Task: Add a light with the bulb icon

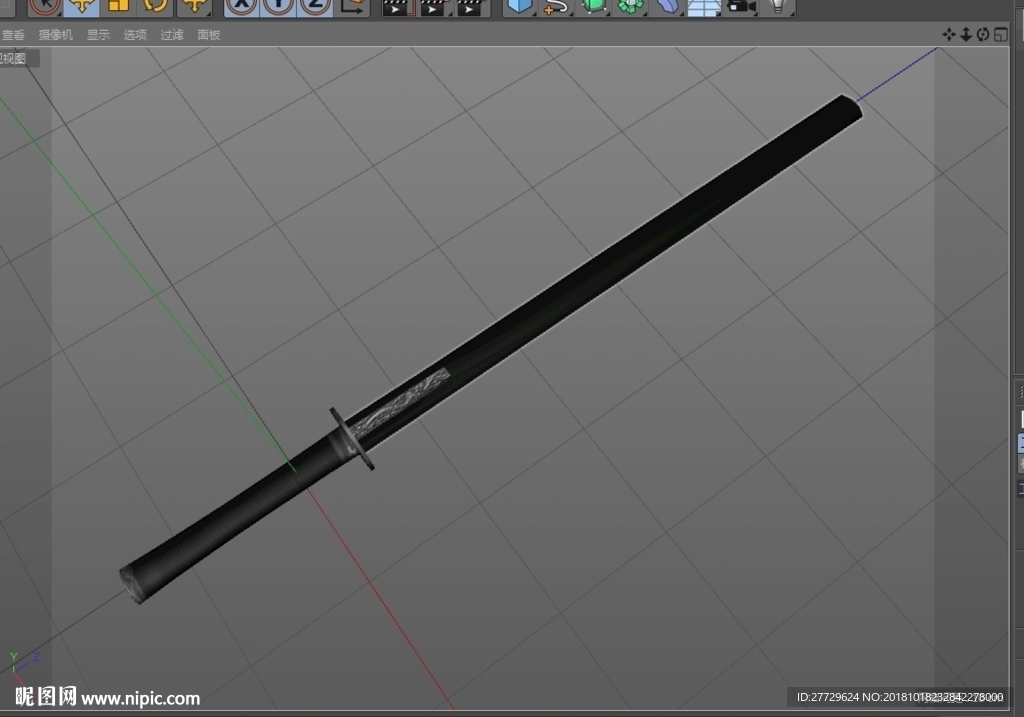Action: [778, 6]
